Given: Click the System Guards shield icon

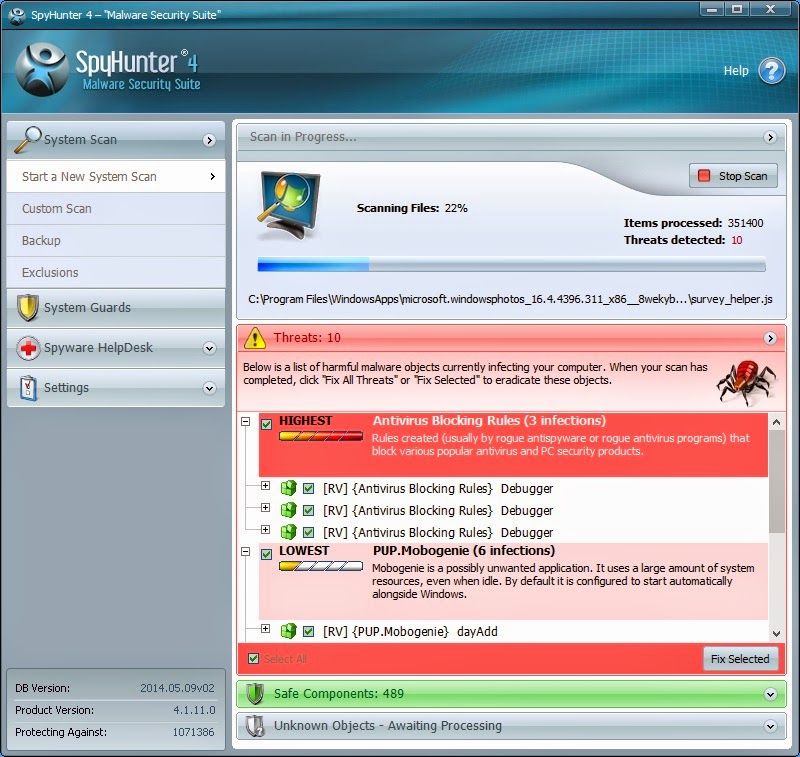Looking at the screenshot, I should (x=28, y=307).
